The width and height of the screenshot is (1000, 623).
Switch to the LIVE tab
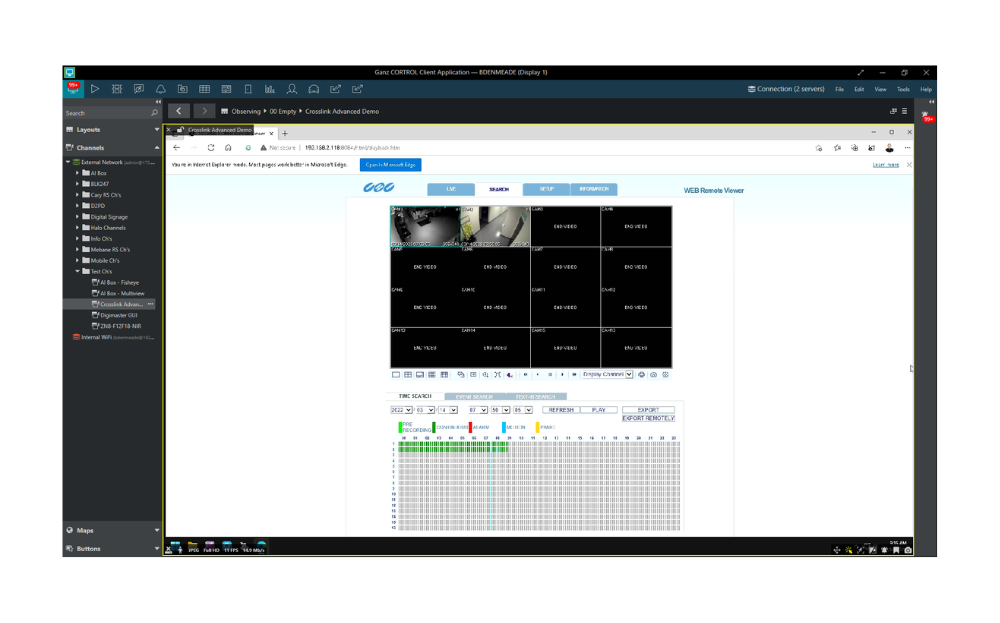point(451,189)
